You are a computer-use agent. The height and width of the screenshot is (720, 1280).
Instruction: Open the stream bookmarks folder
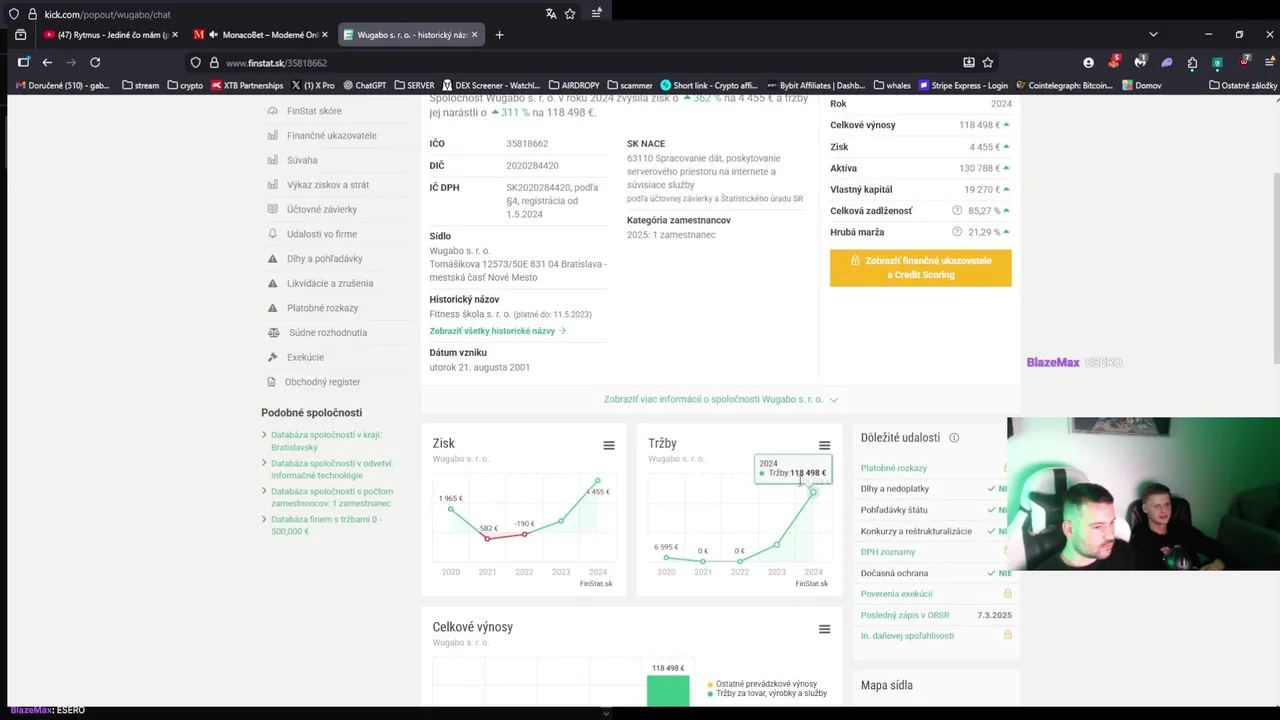click(x=140, y=85)
